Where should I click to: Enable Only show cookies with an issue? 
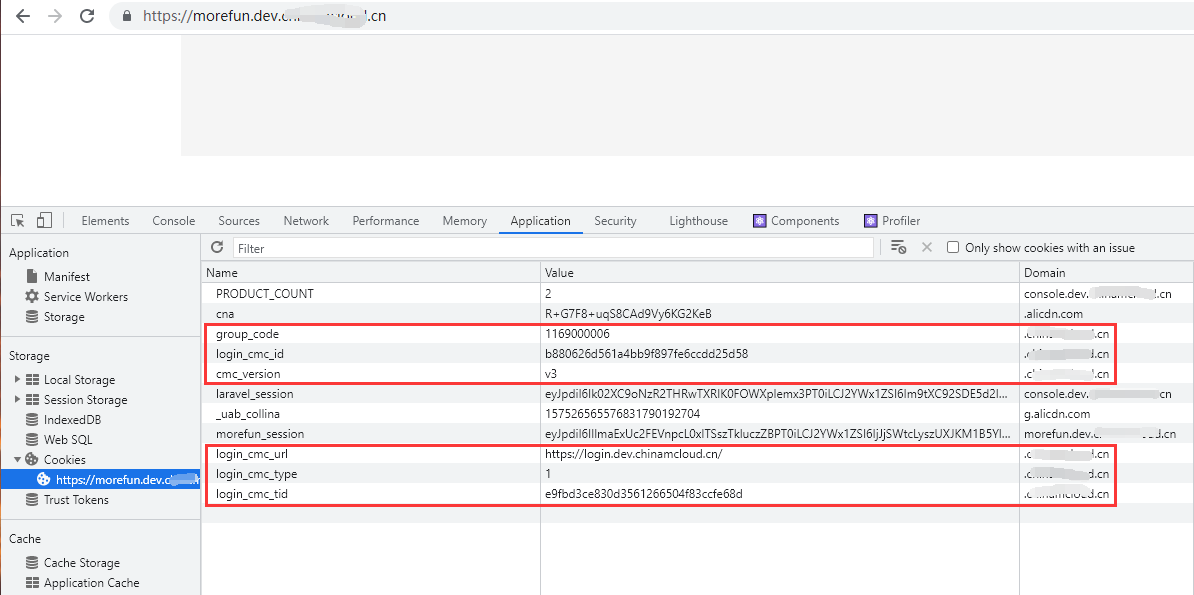pos(953,247)
